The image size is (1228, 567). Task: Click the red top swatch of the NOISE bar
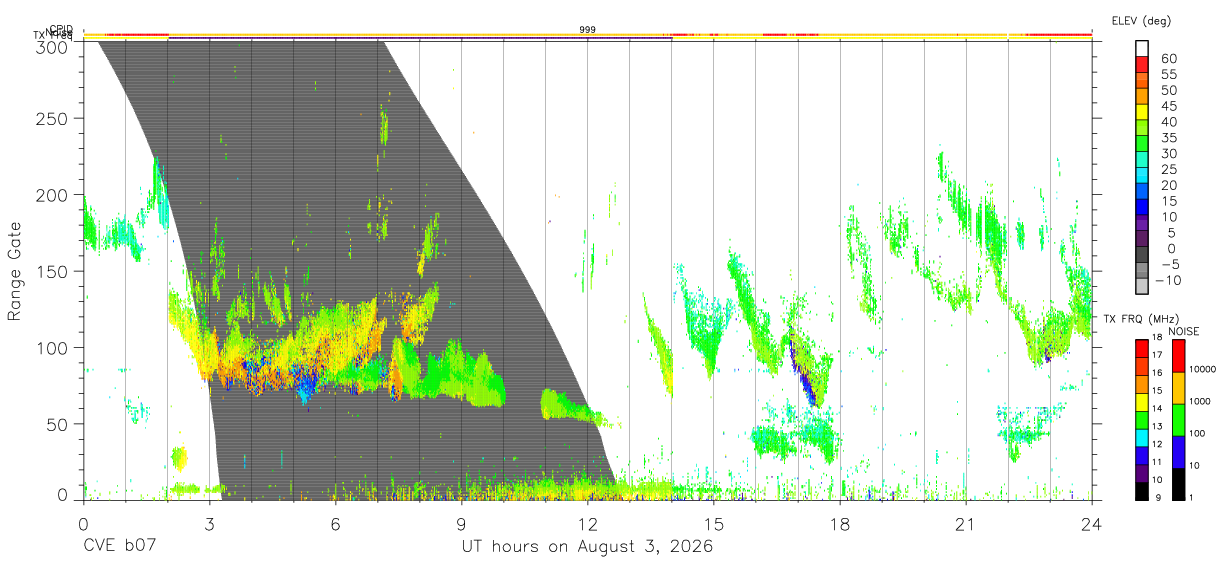coord(1178,355)
